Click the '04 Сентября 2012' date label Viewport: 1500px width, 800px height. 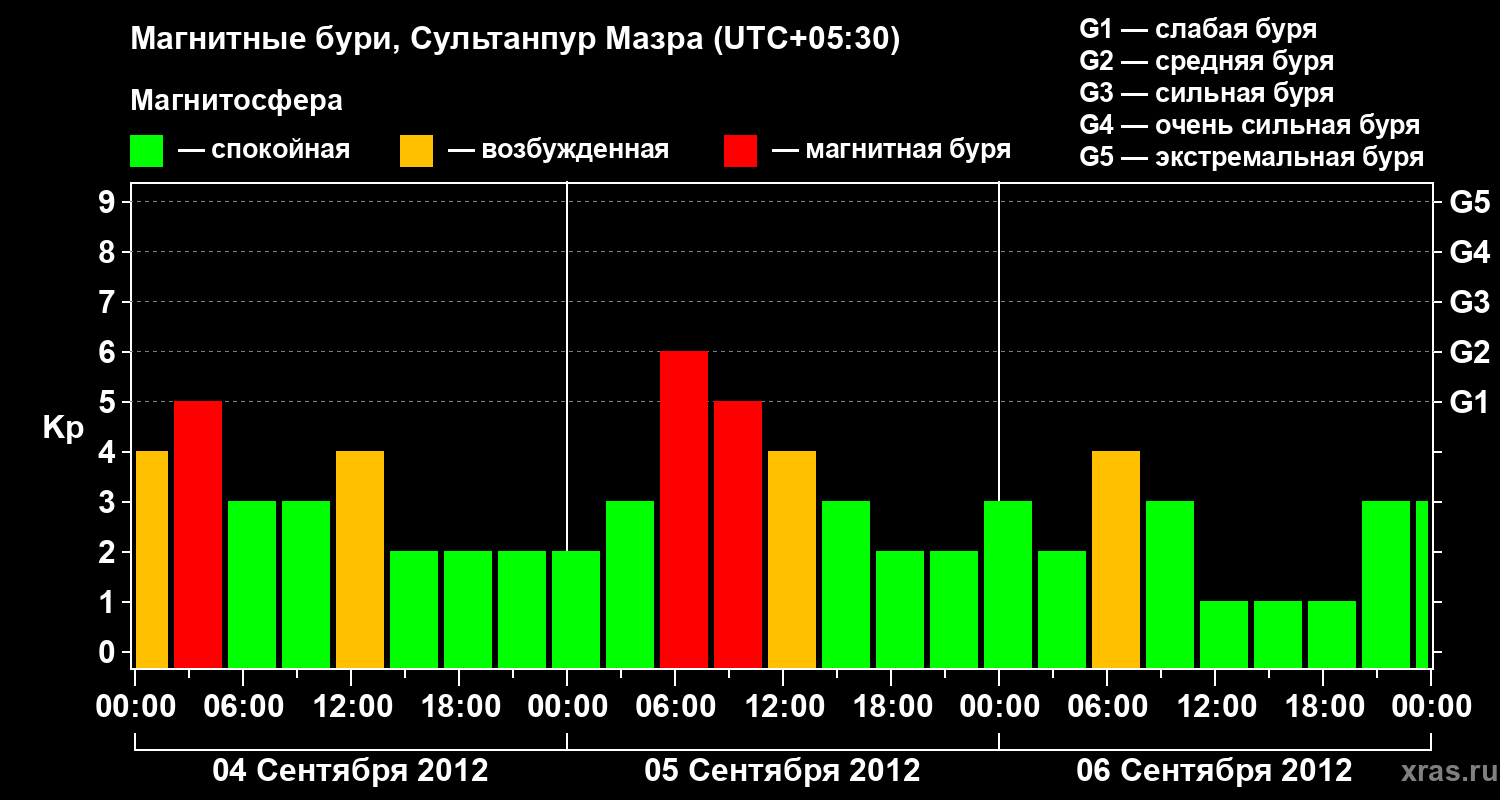point(351,771)
